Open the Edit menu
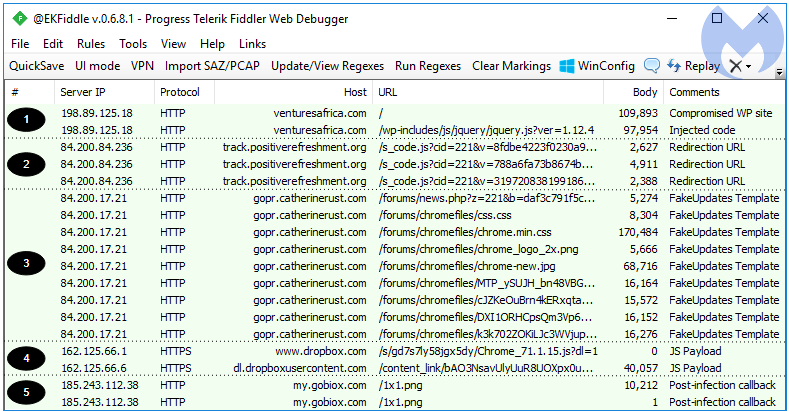Viewport: 789px width, 412px height. pyautogui.click(x=53, y=44)
